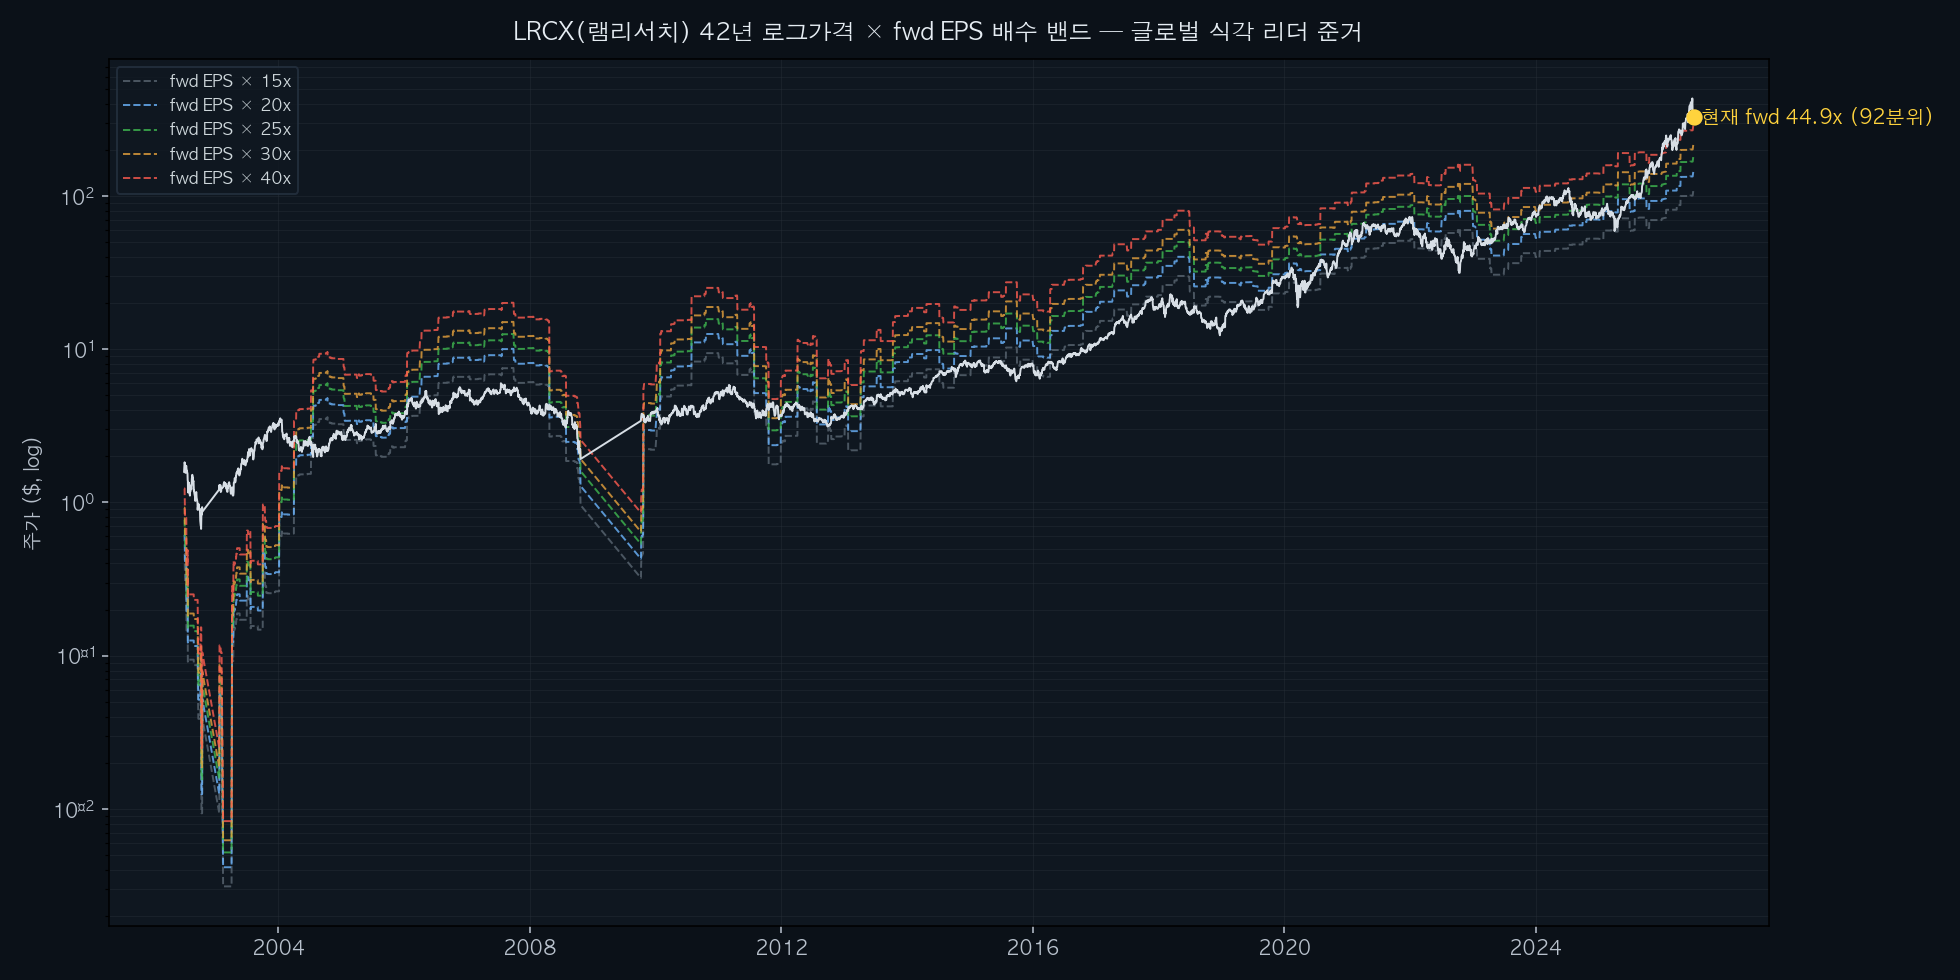Click the y-axis tick label 10⁰
The width and height of the screenshot is (1960, 980).
pyautogui.click(x=78, y=502)
